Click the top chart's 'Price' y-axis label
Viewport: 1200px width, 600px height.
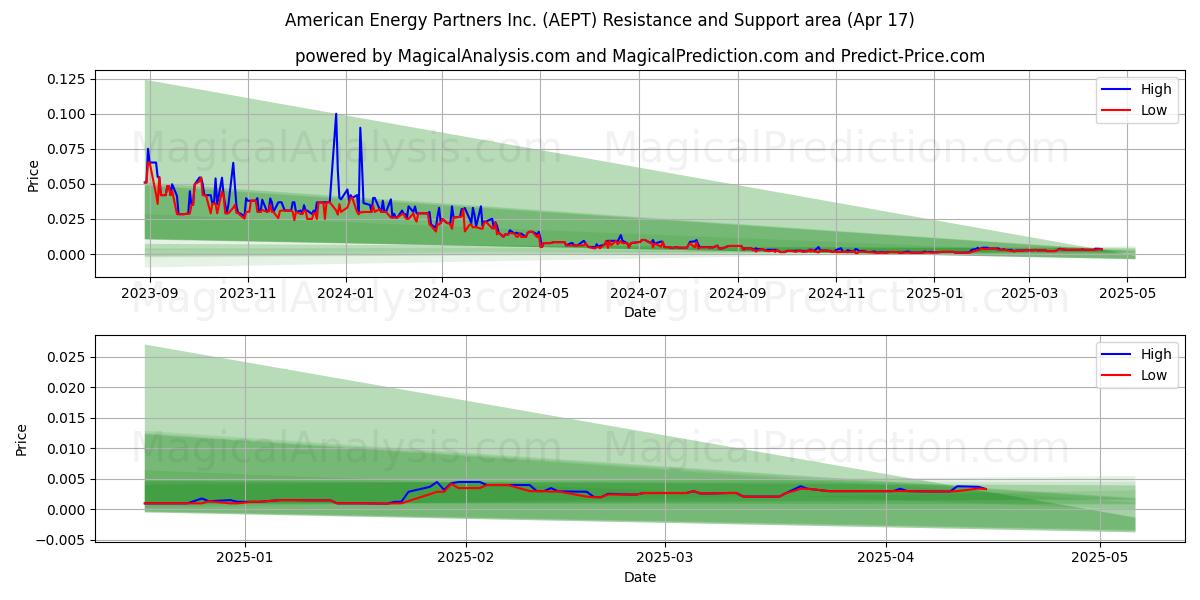pyautogui.click(x=34, y=175)
